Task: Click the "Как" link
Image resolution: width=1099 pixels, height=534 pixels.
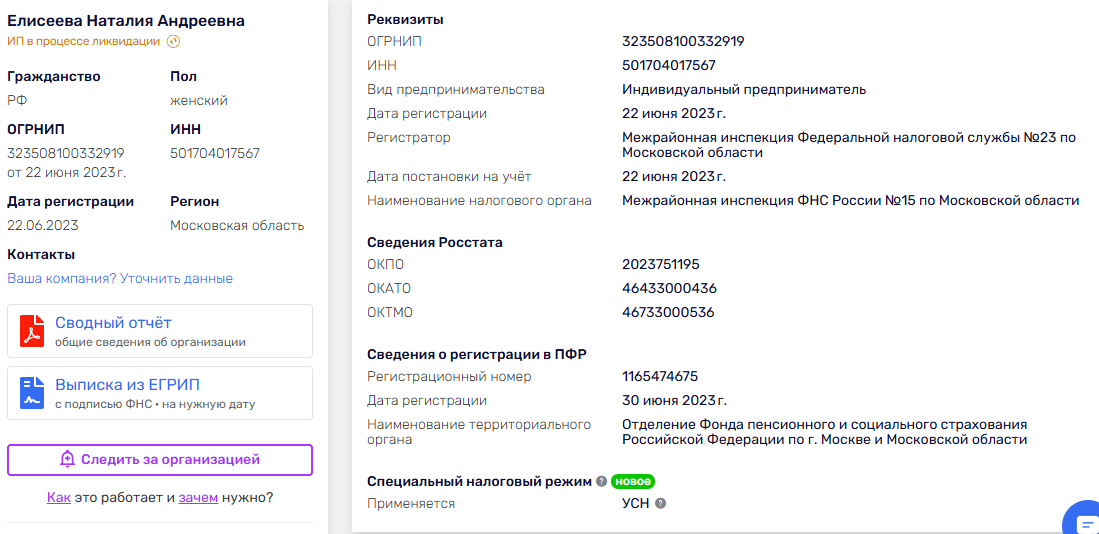Action: coord(58,497)
